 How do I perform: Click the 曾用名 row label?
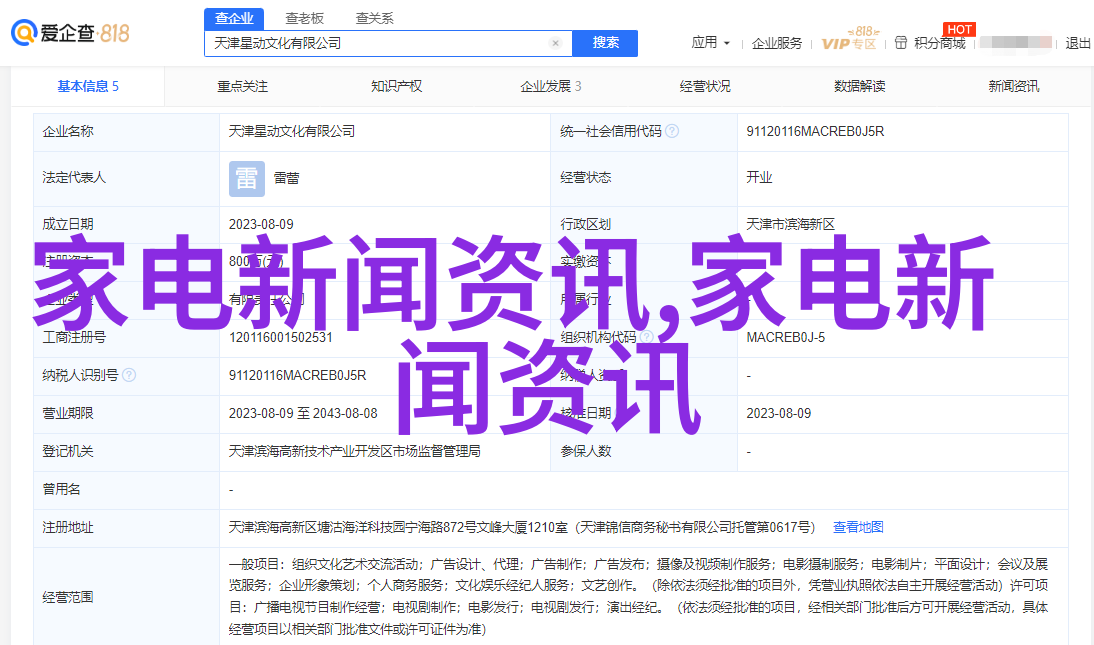click(61, 489)
